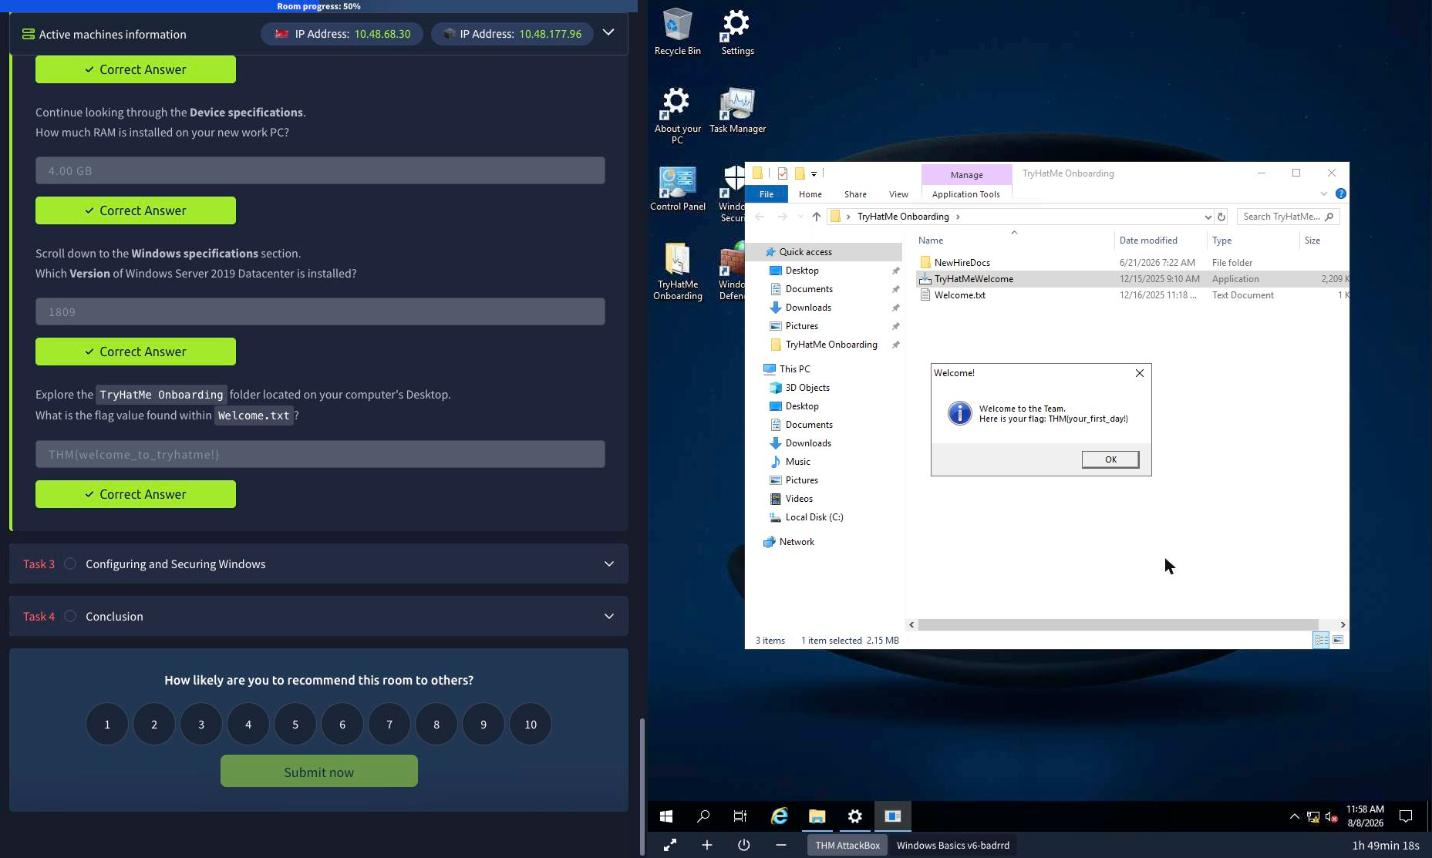Open the Explorer address bar history dropdown
This screenshot has width=1432, height=858.
(x=1207, y=217)
